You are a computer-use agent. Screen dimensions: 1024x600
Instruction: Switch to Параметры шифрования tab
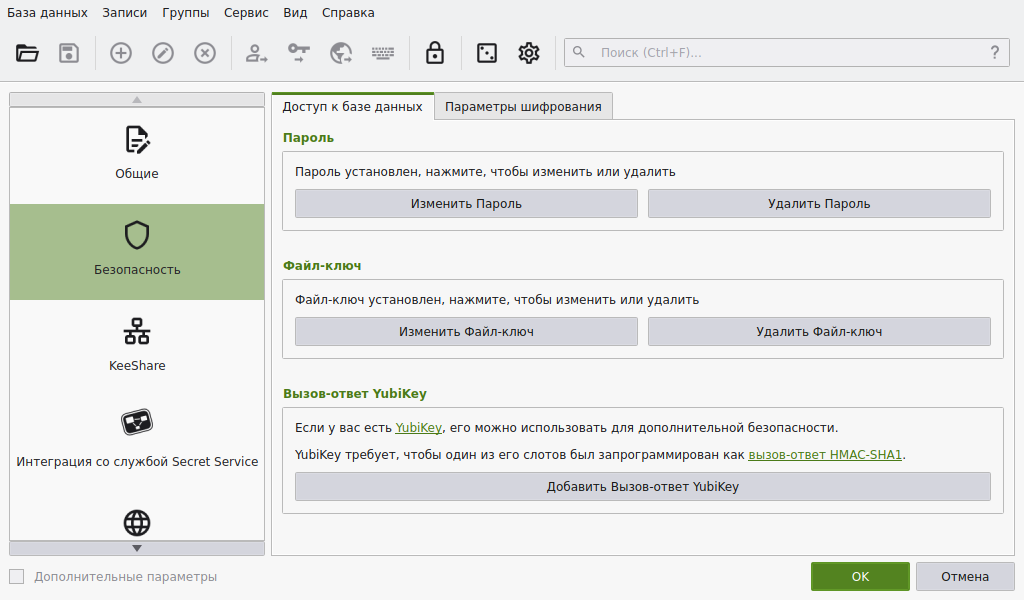click(523, 107)
